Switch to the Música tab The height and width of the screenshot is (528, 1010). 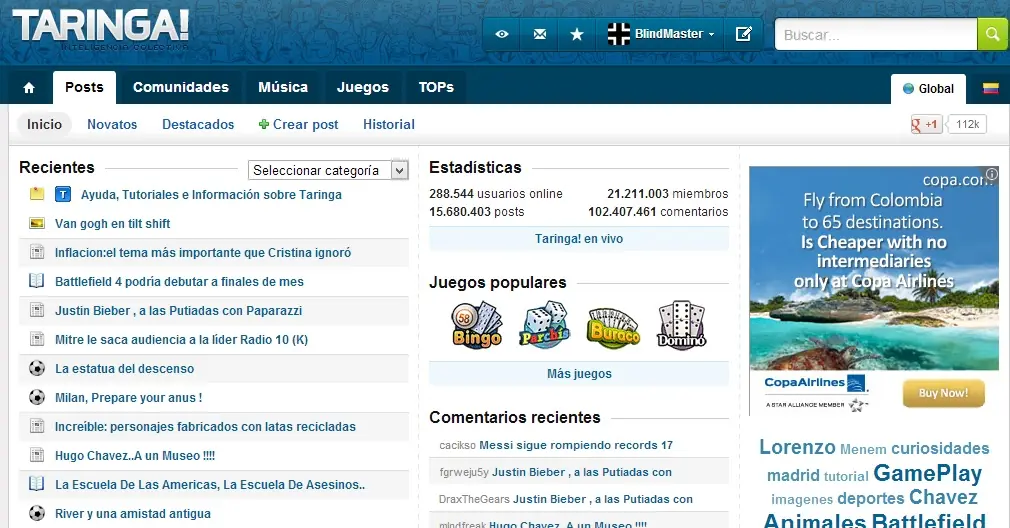click(283, 87)
